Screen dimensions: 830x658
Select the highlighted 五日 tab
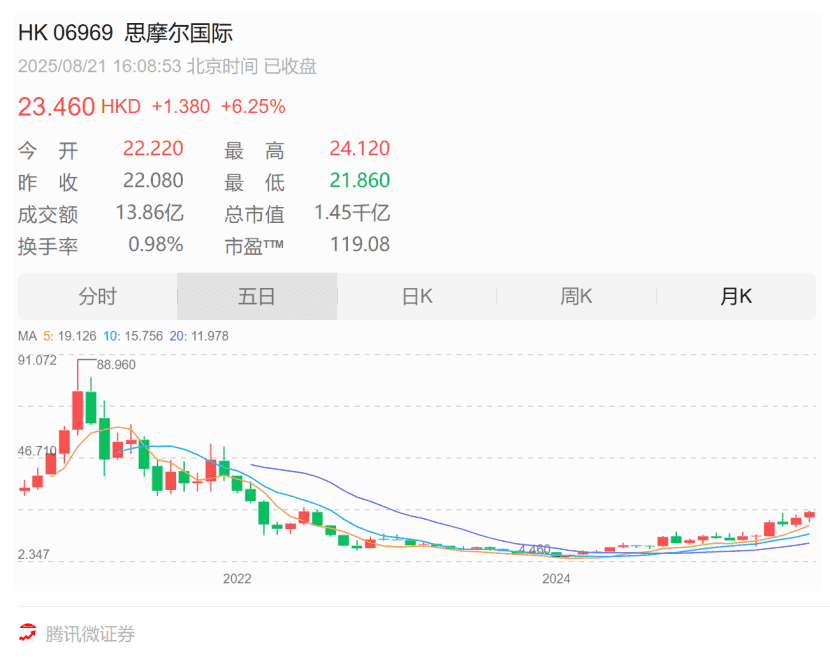point(256,296)
